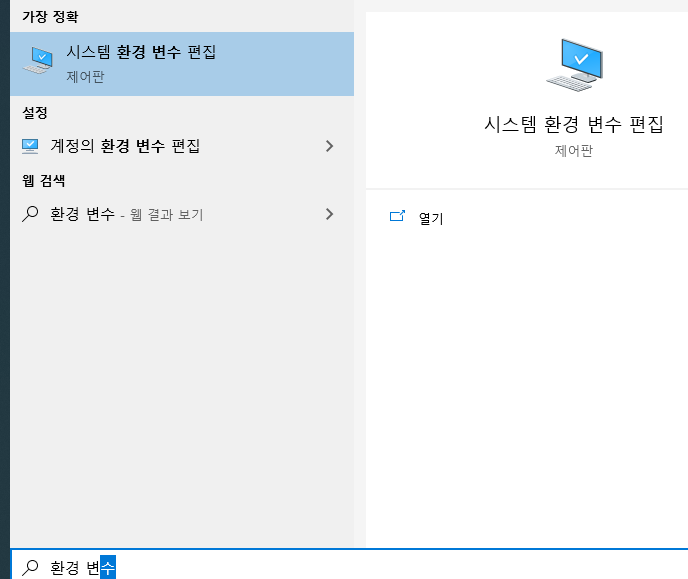
Task: Click the open-window icon next to 열기
Action: click(x=398, y=216)
